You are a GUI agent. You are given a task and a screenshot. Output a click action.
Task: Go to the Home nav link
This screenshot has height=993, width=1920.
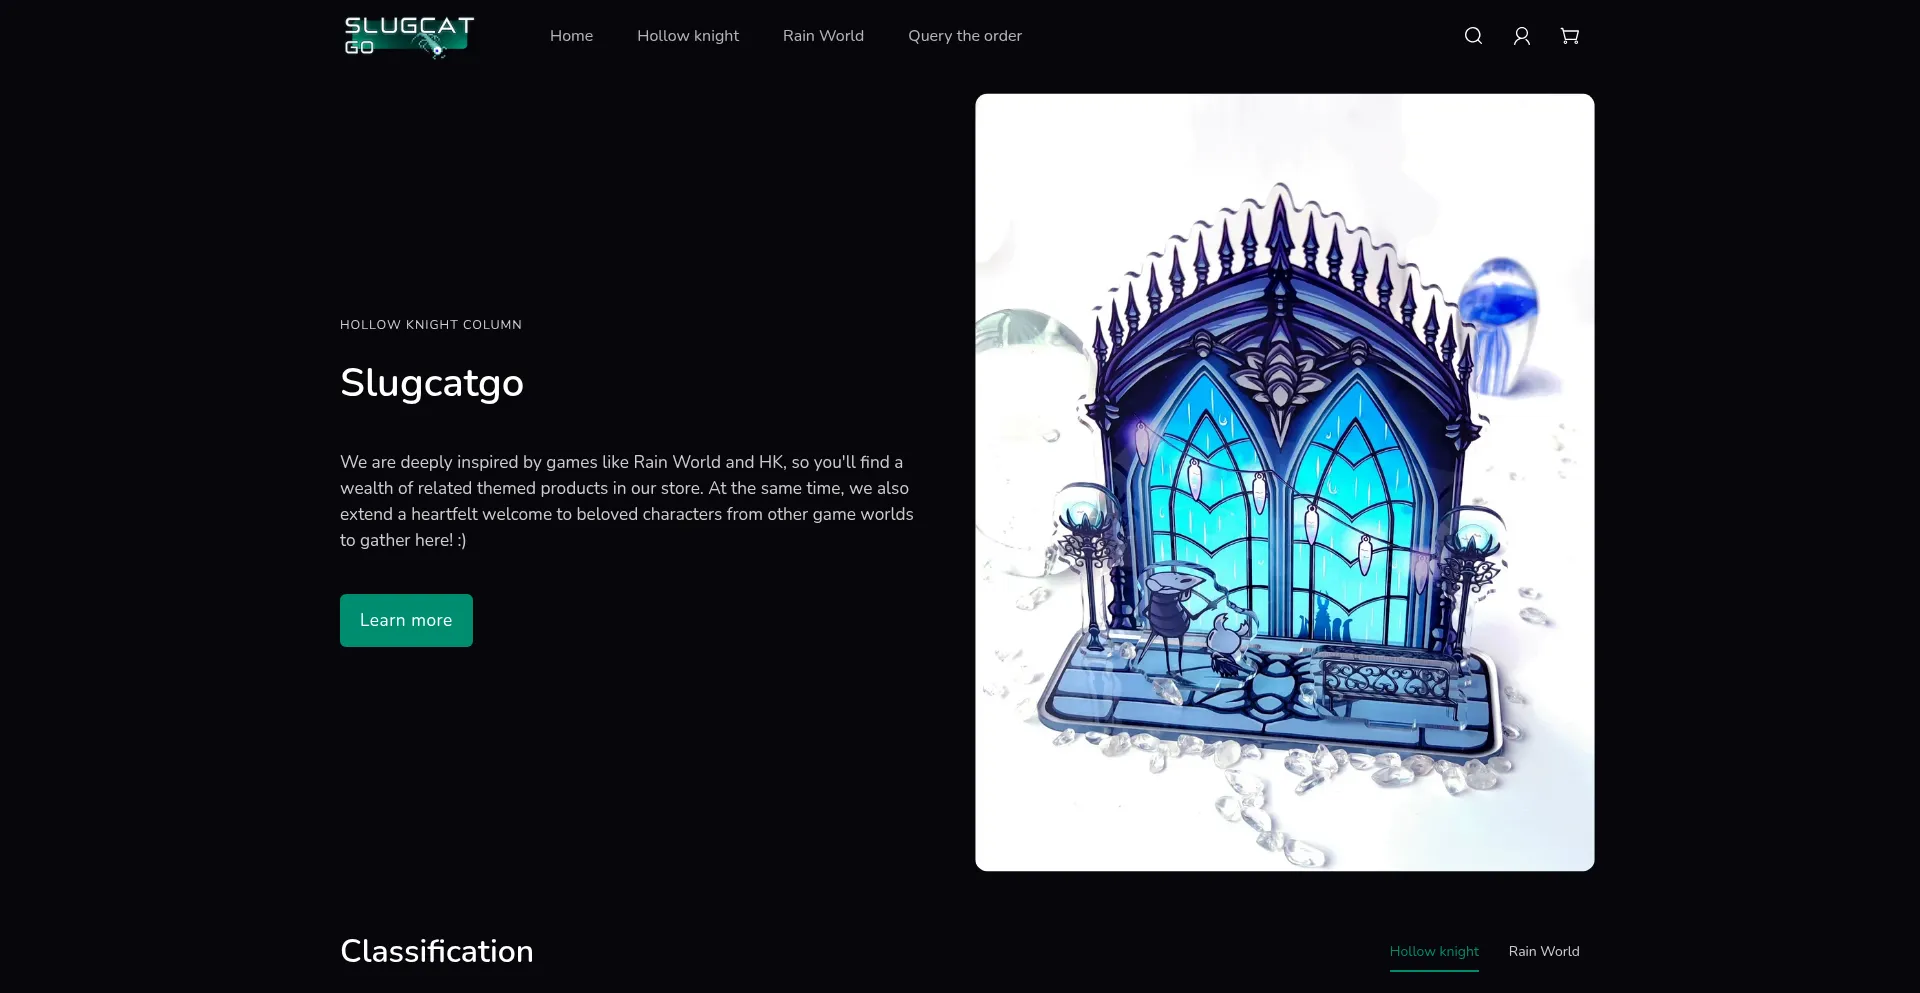571,36
